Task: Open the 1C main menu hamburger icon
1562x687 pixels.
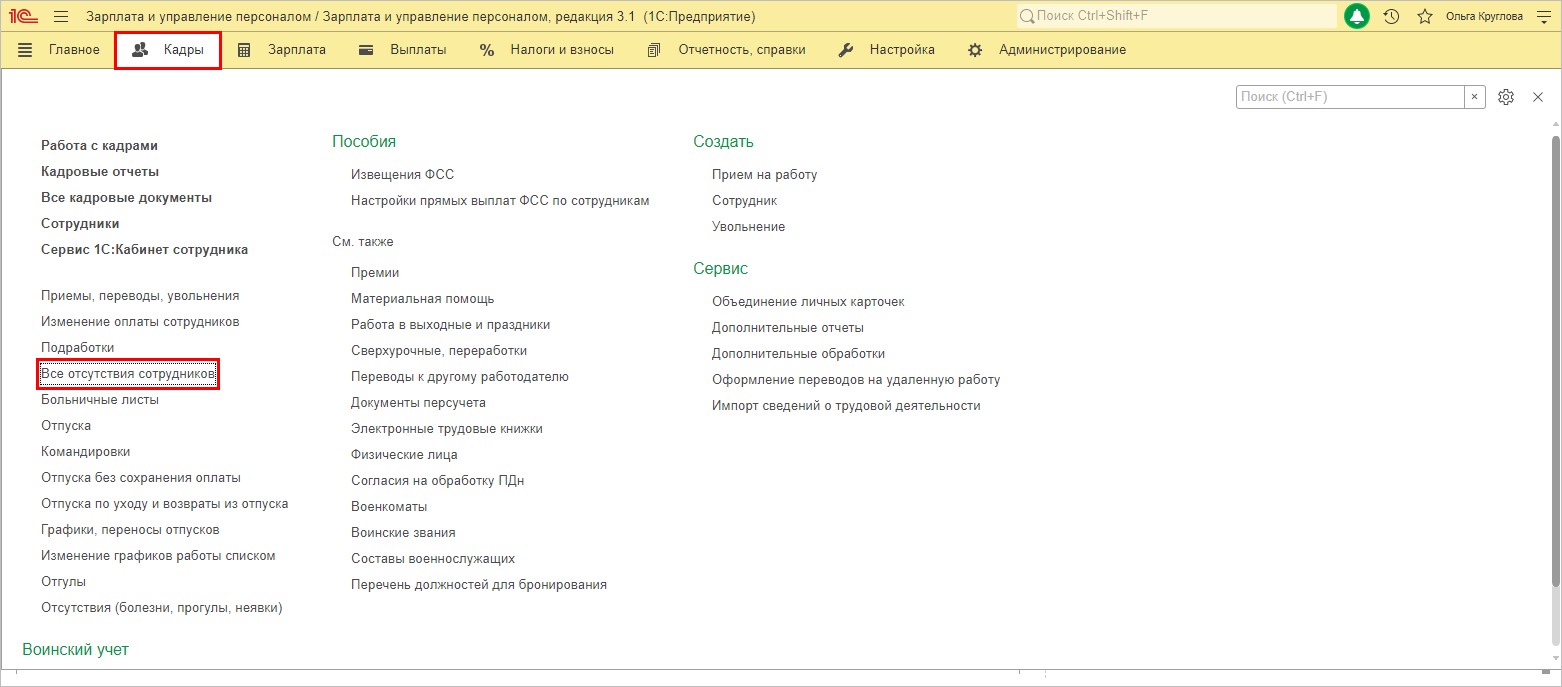Action: pyautogui.click(x=61, y=17)
